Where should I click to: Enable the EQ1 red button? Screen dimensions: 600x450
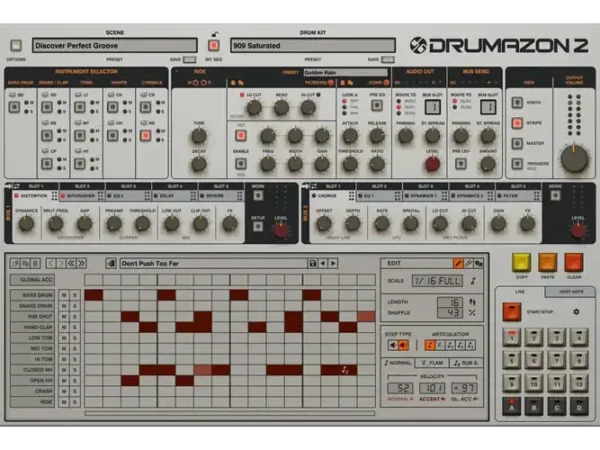tap(241, 135)
